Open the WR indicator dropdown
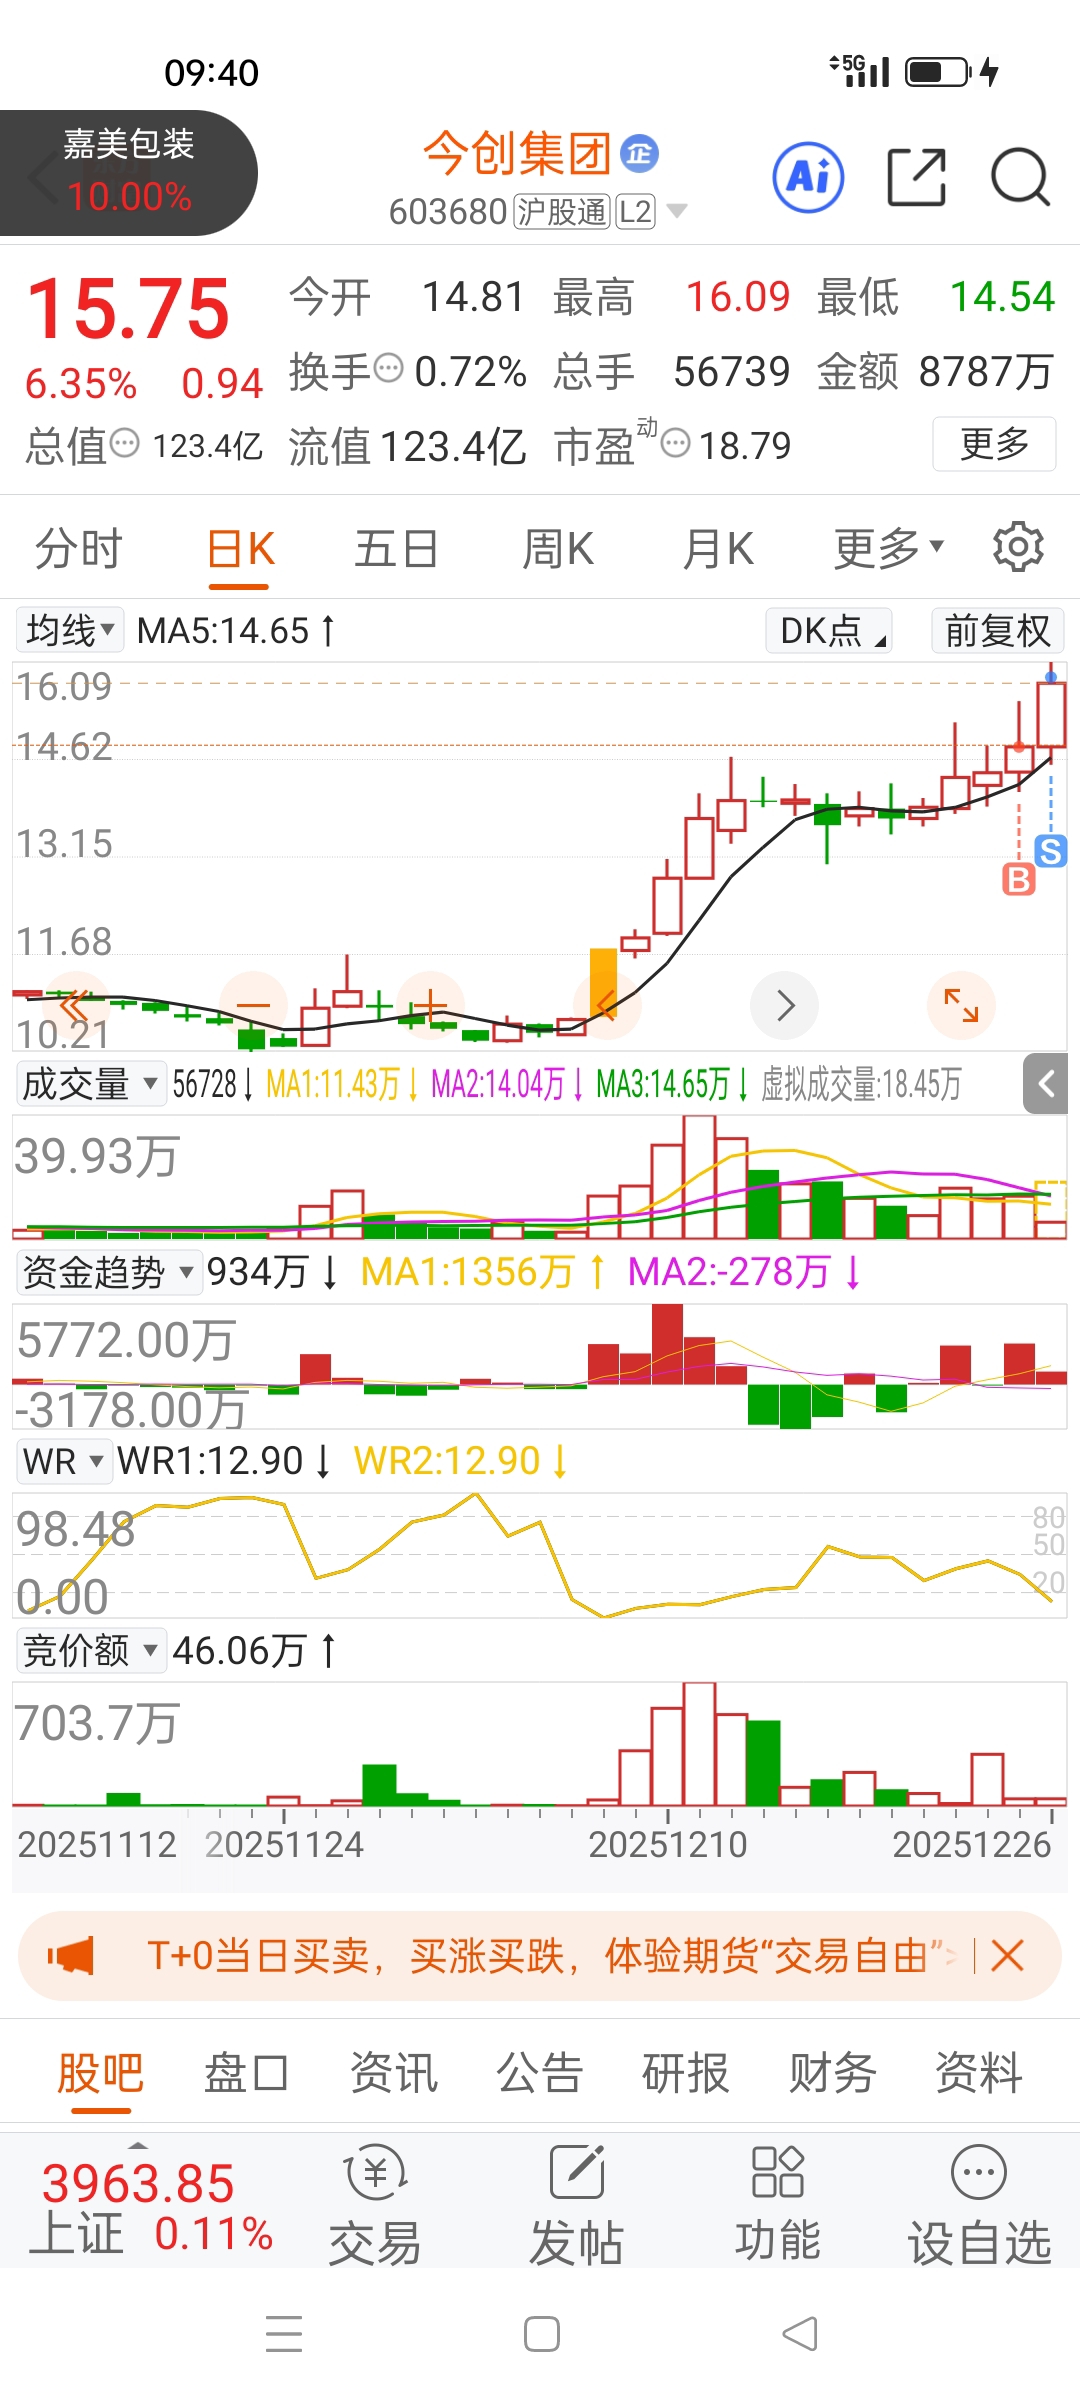The image size is (1080, 2400). coord(63,1461)
